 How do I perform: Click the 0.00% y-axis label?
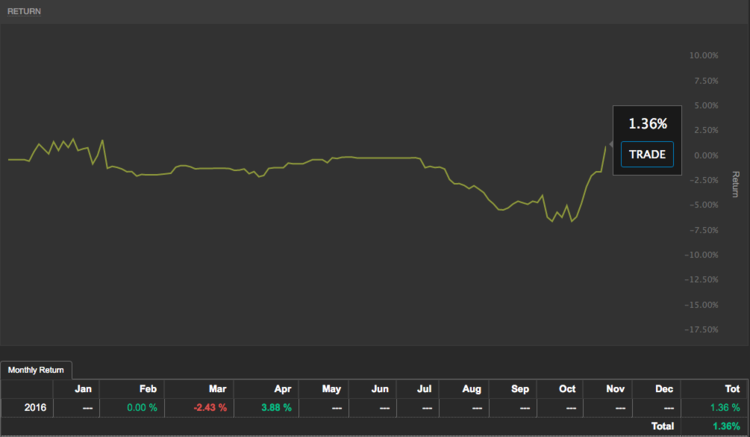(706, 155)
